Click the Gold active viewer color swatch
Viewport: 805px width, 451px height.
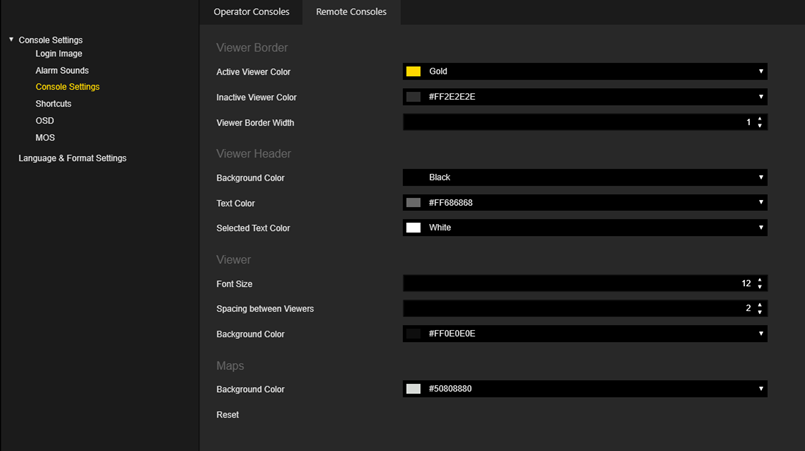click(x=413, y=72)
